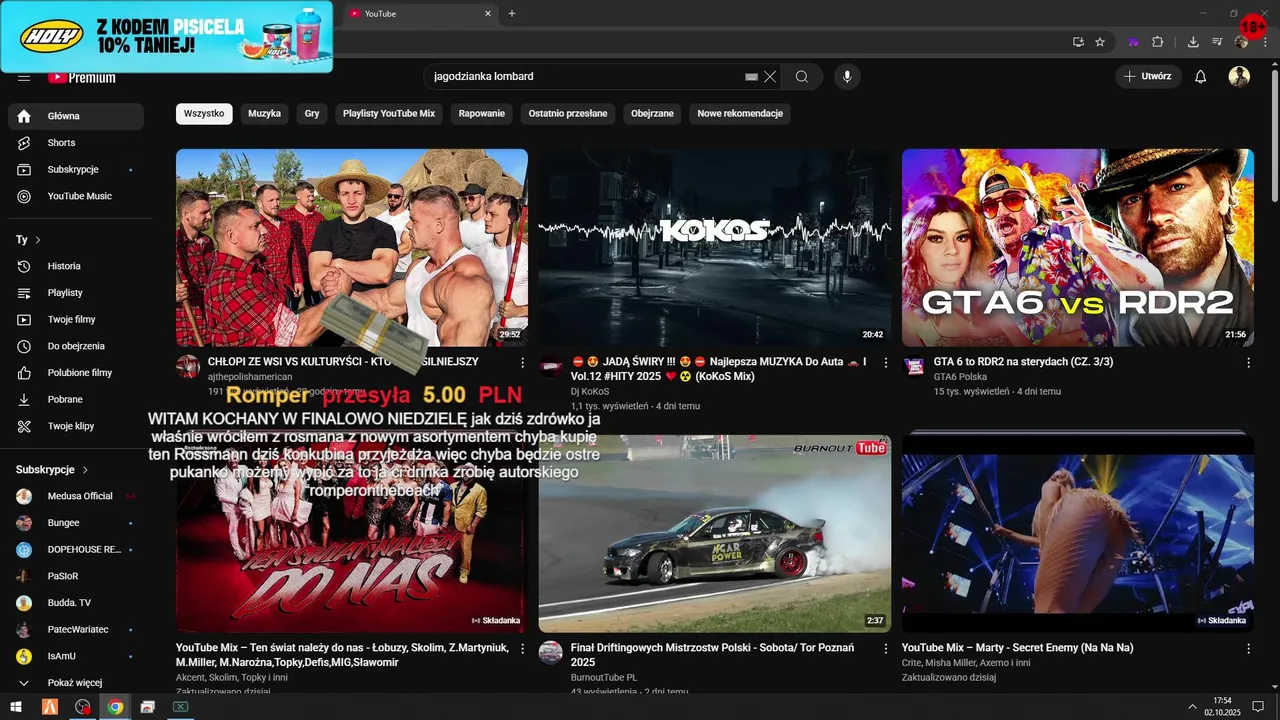1280x720 pixels.
Task: Select the Gry filter chip
Action: [x=312, y=114]
